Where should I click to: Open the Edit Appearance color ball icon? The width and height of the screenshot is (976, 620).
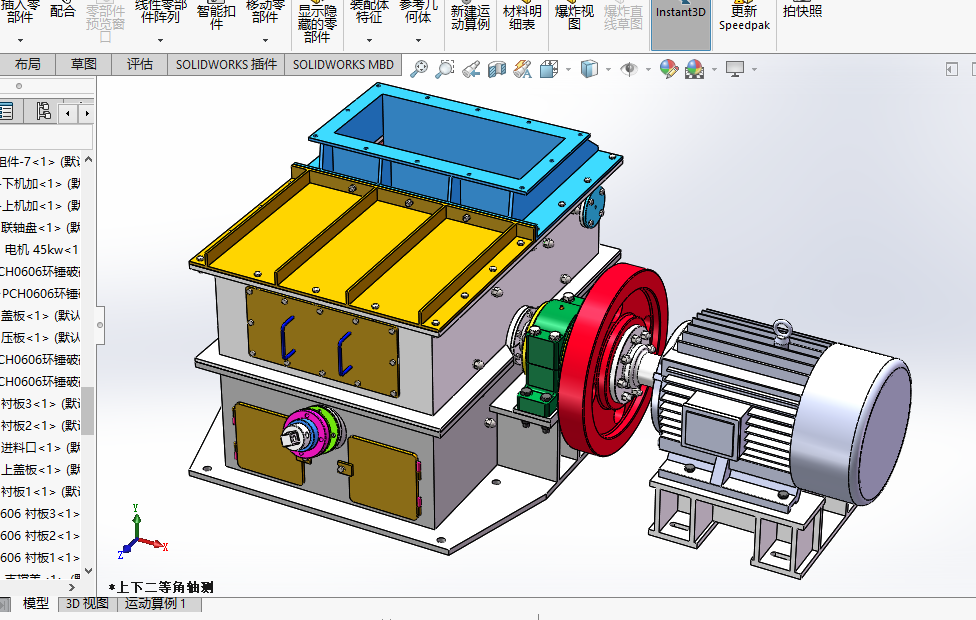[669, 68]
